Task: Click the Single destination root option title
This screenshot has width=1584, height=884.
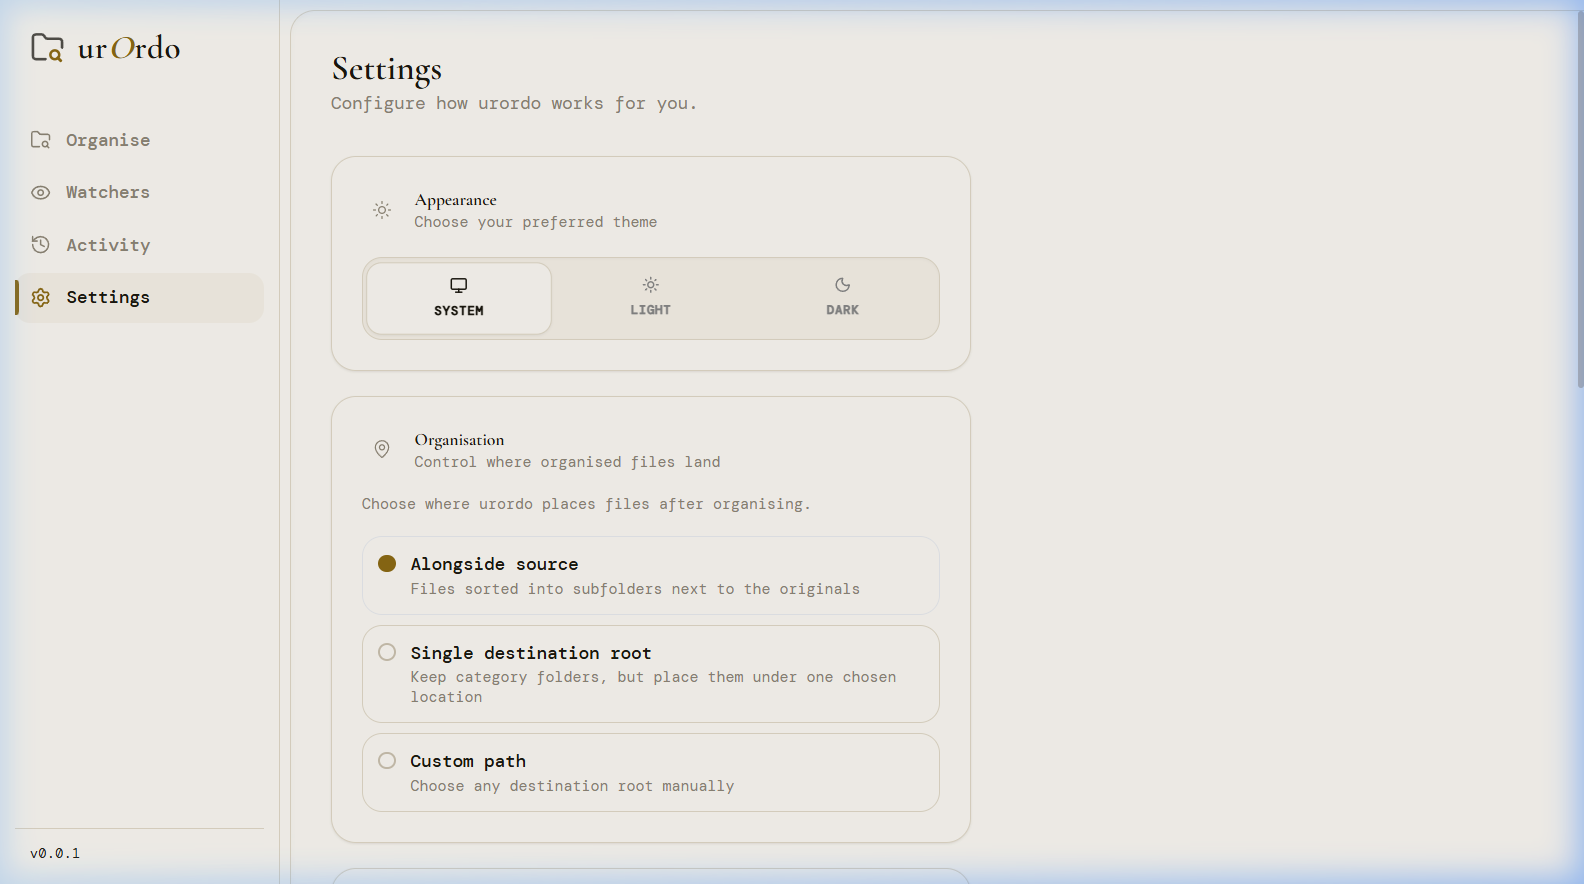Action: point(531,653)
